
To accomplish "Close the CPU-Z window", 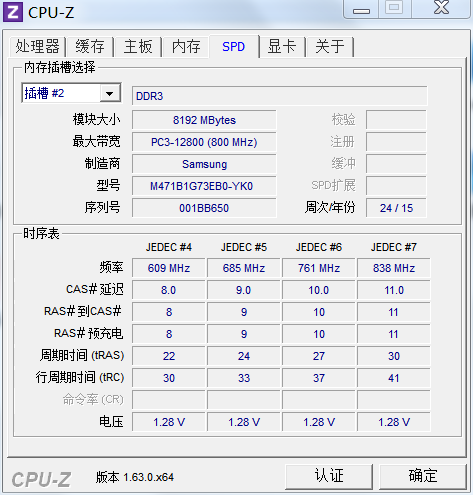I will 441,9.
